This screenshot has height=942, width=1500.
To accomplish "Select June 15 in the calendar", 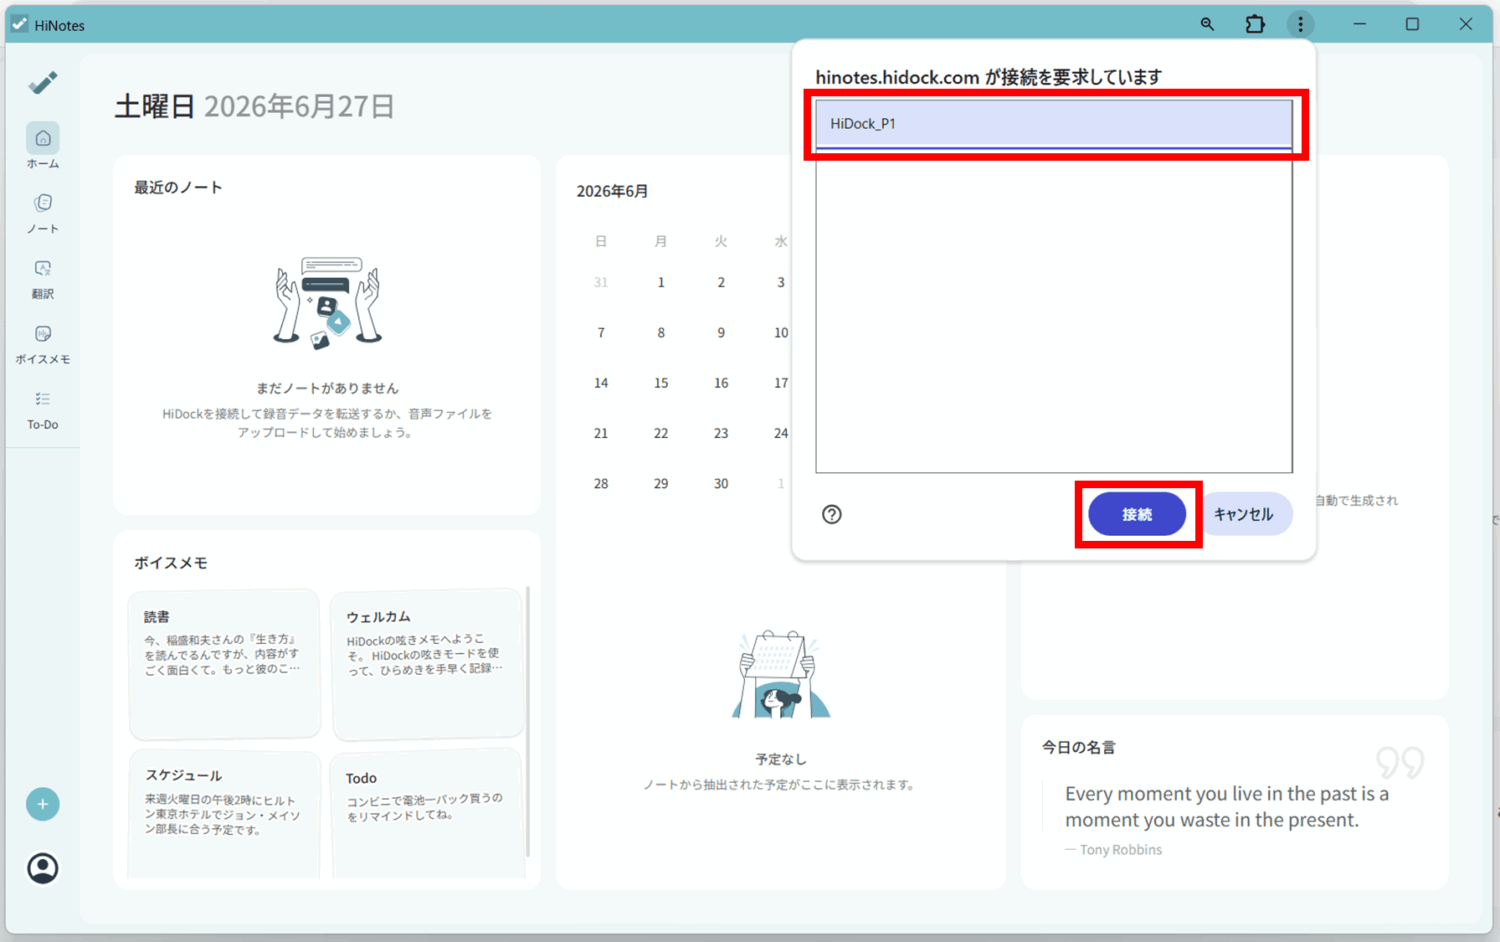I will [x=661, y=383].
